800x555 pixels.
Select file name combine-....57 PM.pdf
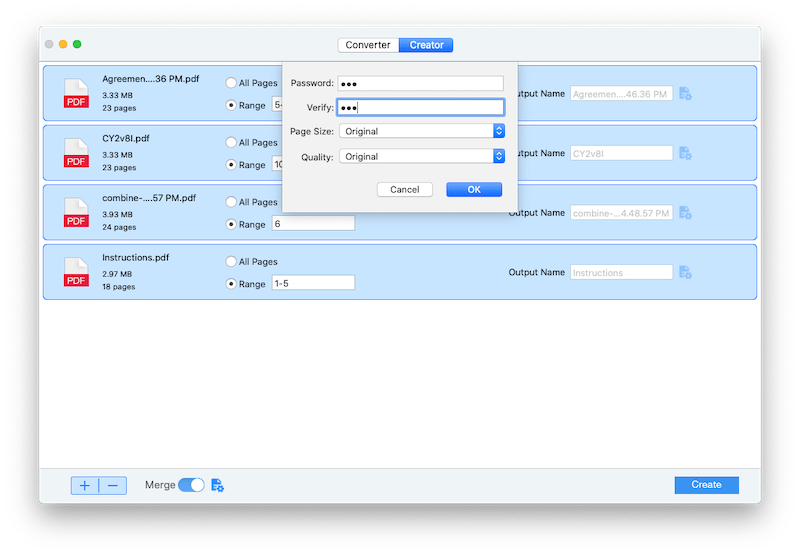149,198
